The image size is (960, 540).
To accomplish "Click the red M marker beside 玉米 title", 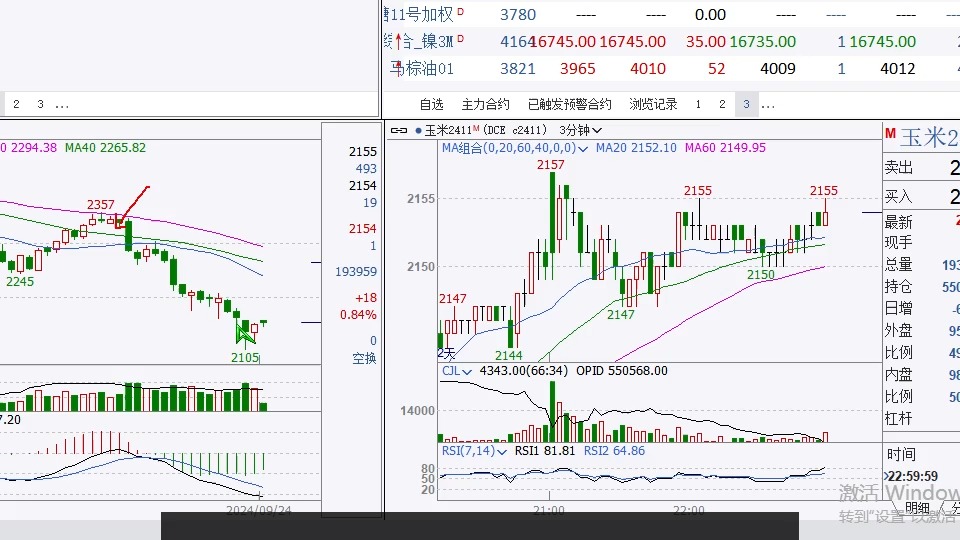I will [x=889, y=132].
